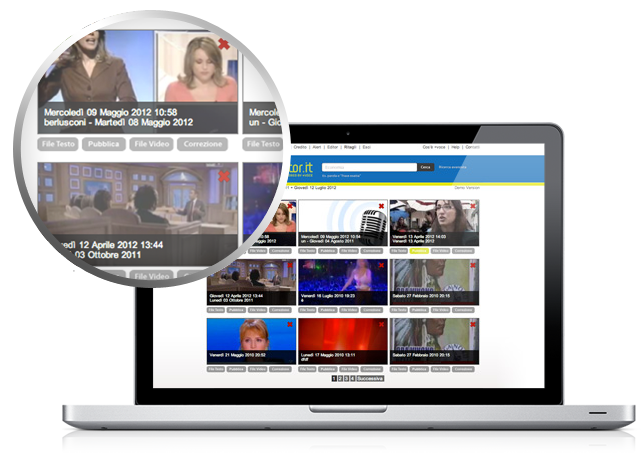Open File Testo for Lunedì 17 Maggio 2010 clip

[307, 369]
